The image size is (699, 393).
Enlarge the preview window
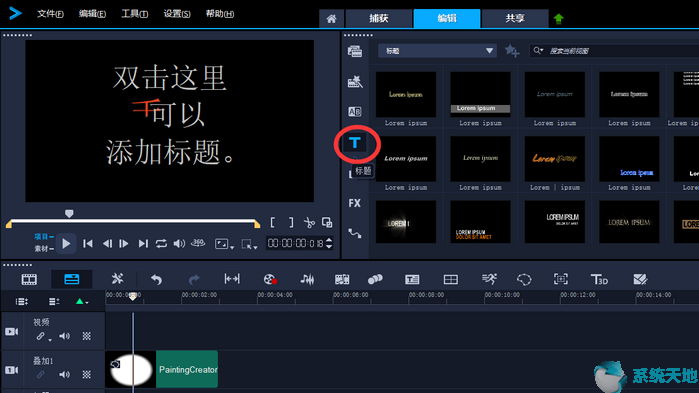coord(327,222)
